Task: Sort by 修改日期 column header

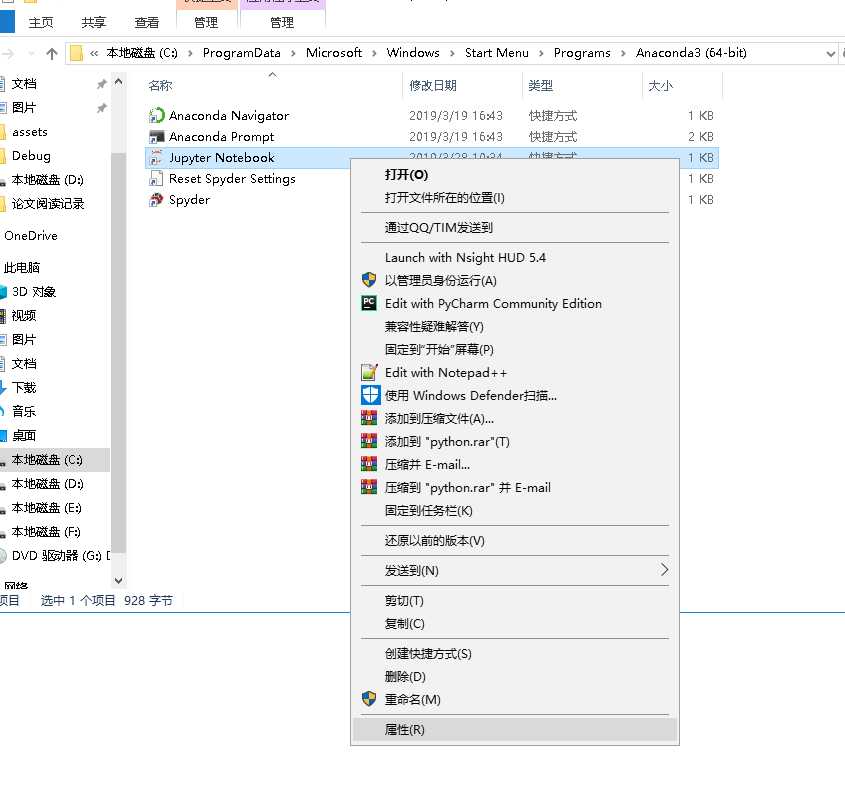Action: tap(433, 86)
